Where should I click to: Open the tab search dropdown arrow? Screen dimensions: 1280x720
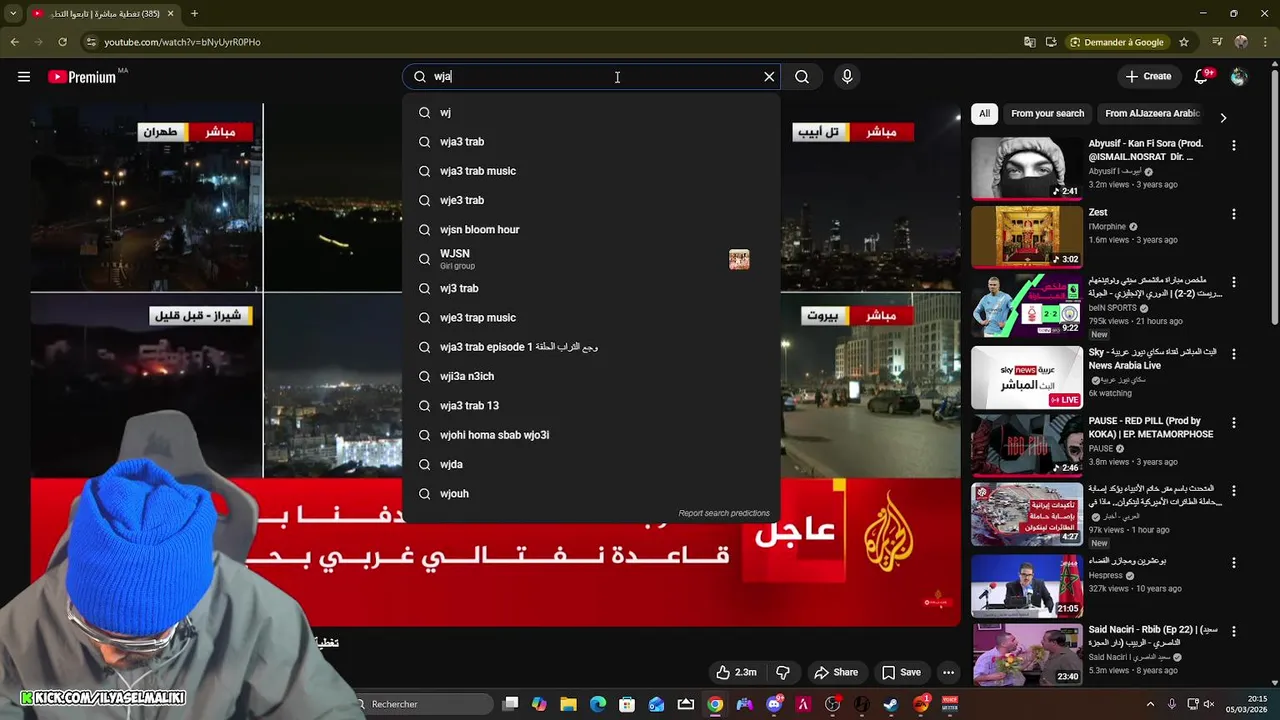click(x=12, y=13)
